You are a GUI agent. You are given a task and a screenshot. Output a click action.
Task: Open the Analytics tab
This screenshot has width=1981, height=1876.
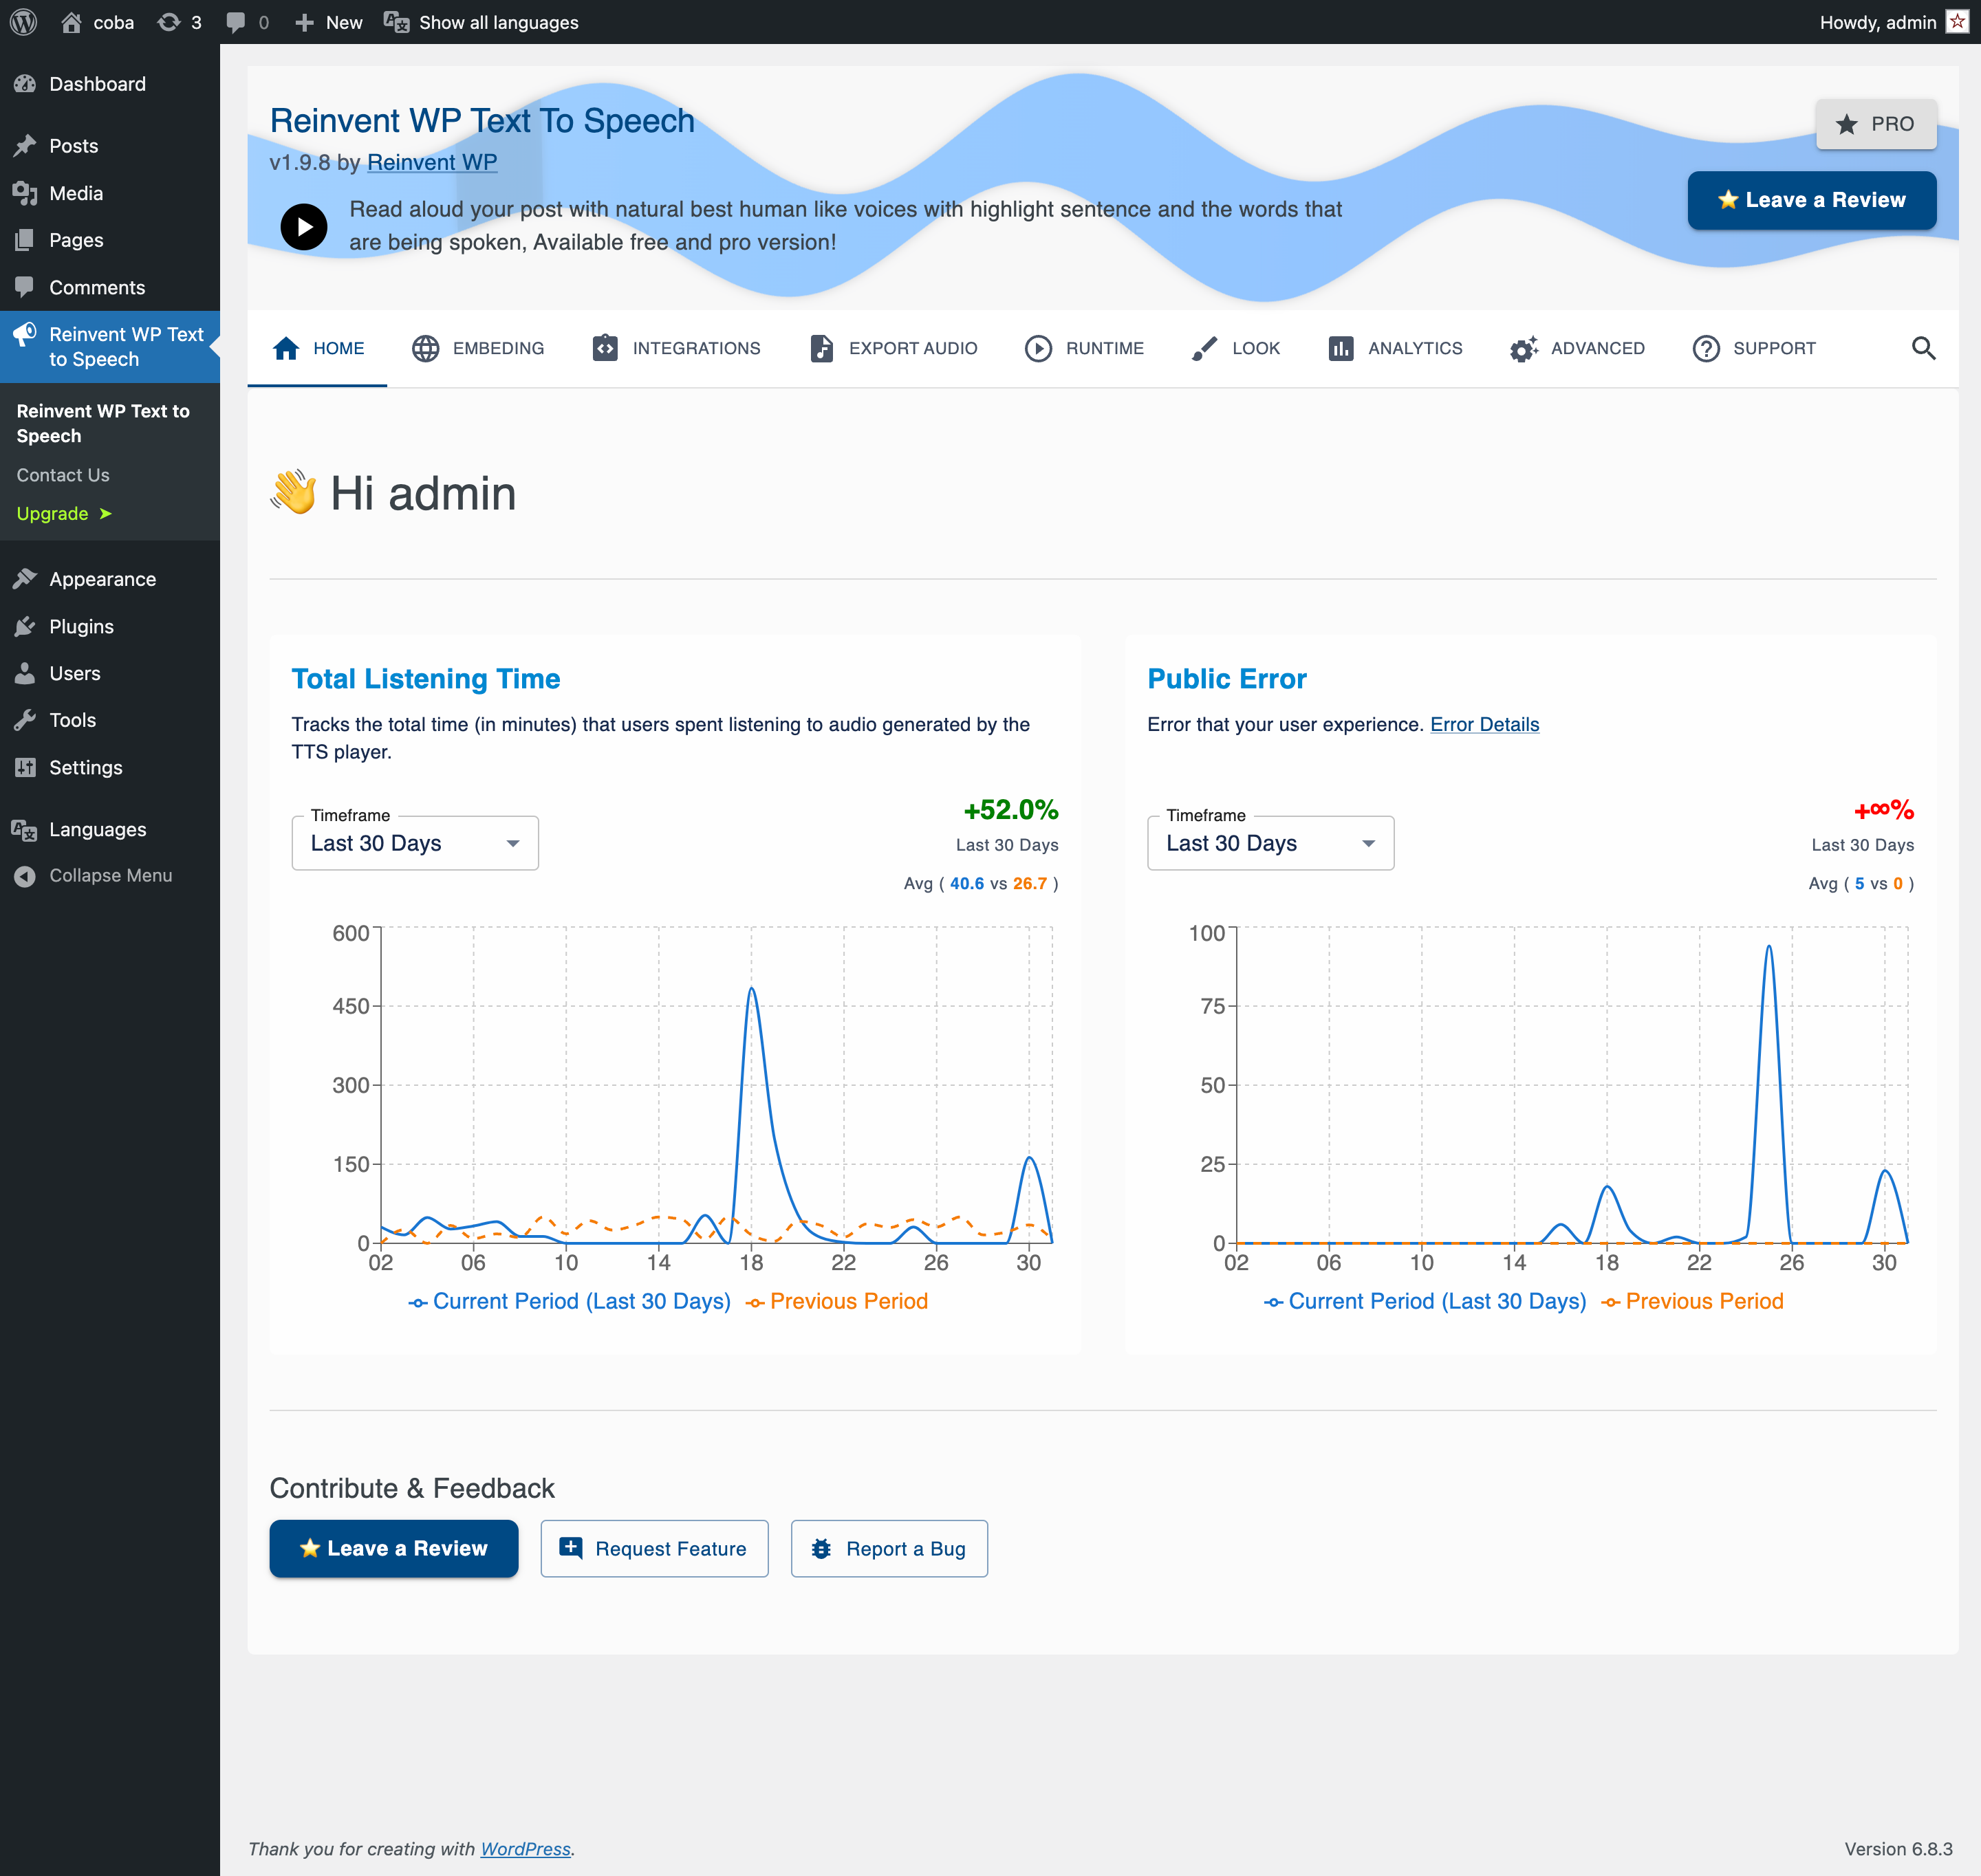[x=1395, y=348]
